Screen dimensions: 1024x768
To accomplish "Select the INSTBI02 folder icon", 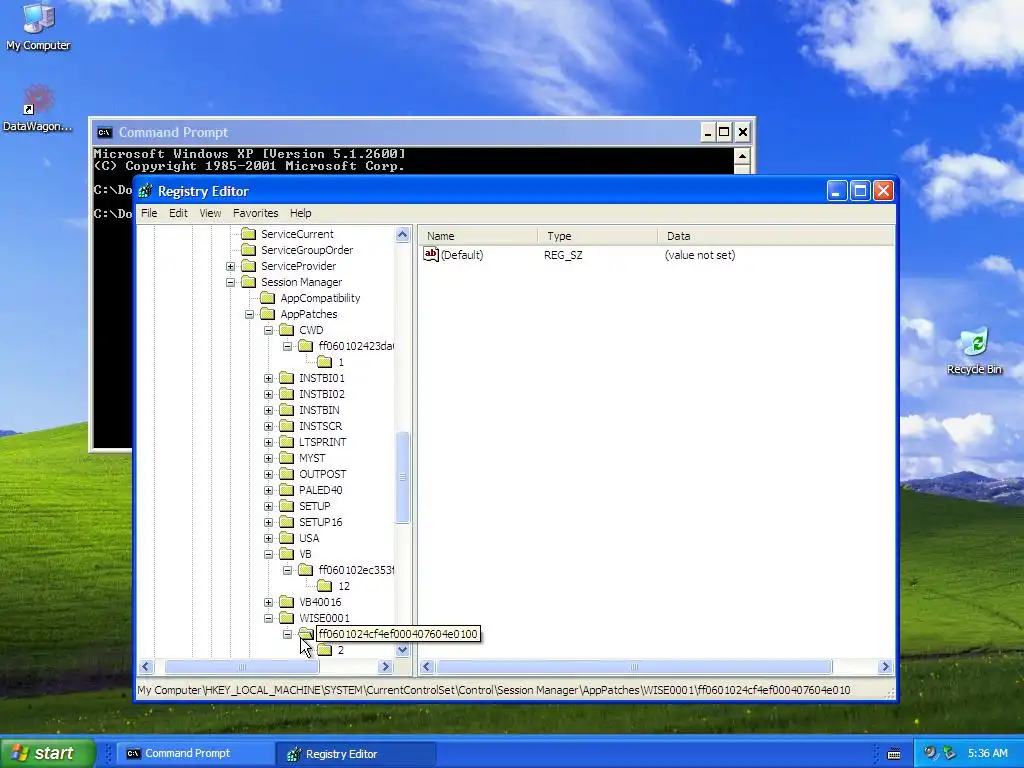I will pos(286,394).
